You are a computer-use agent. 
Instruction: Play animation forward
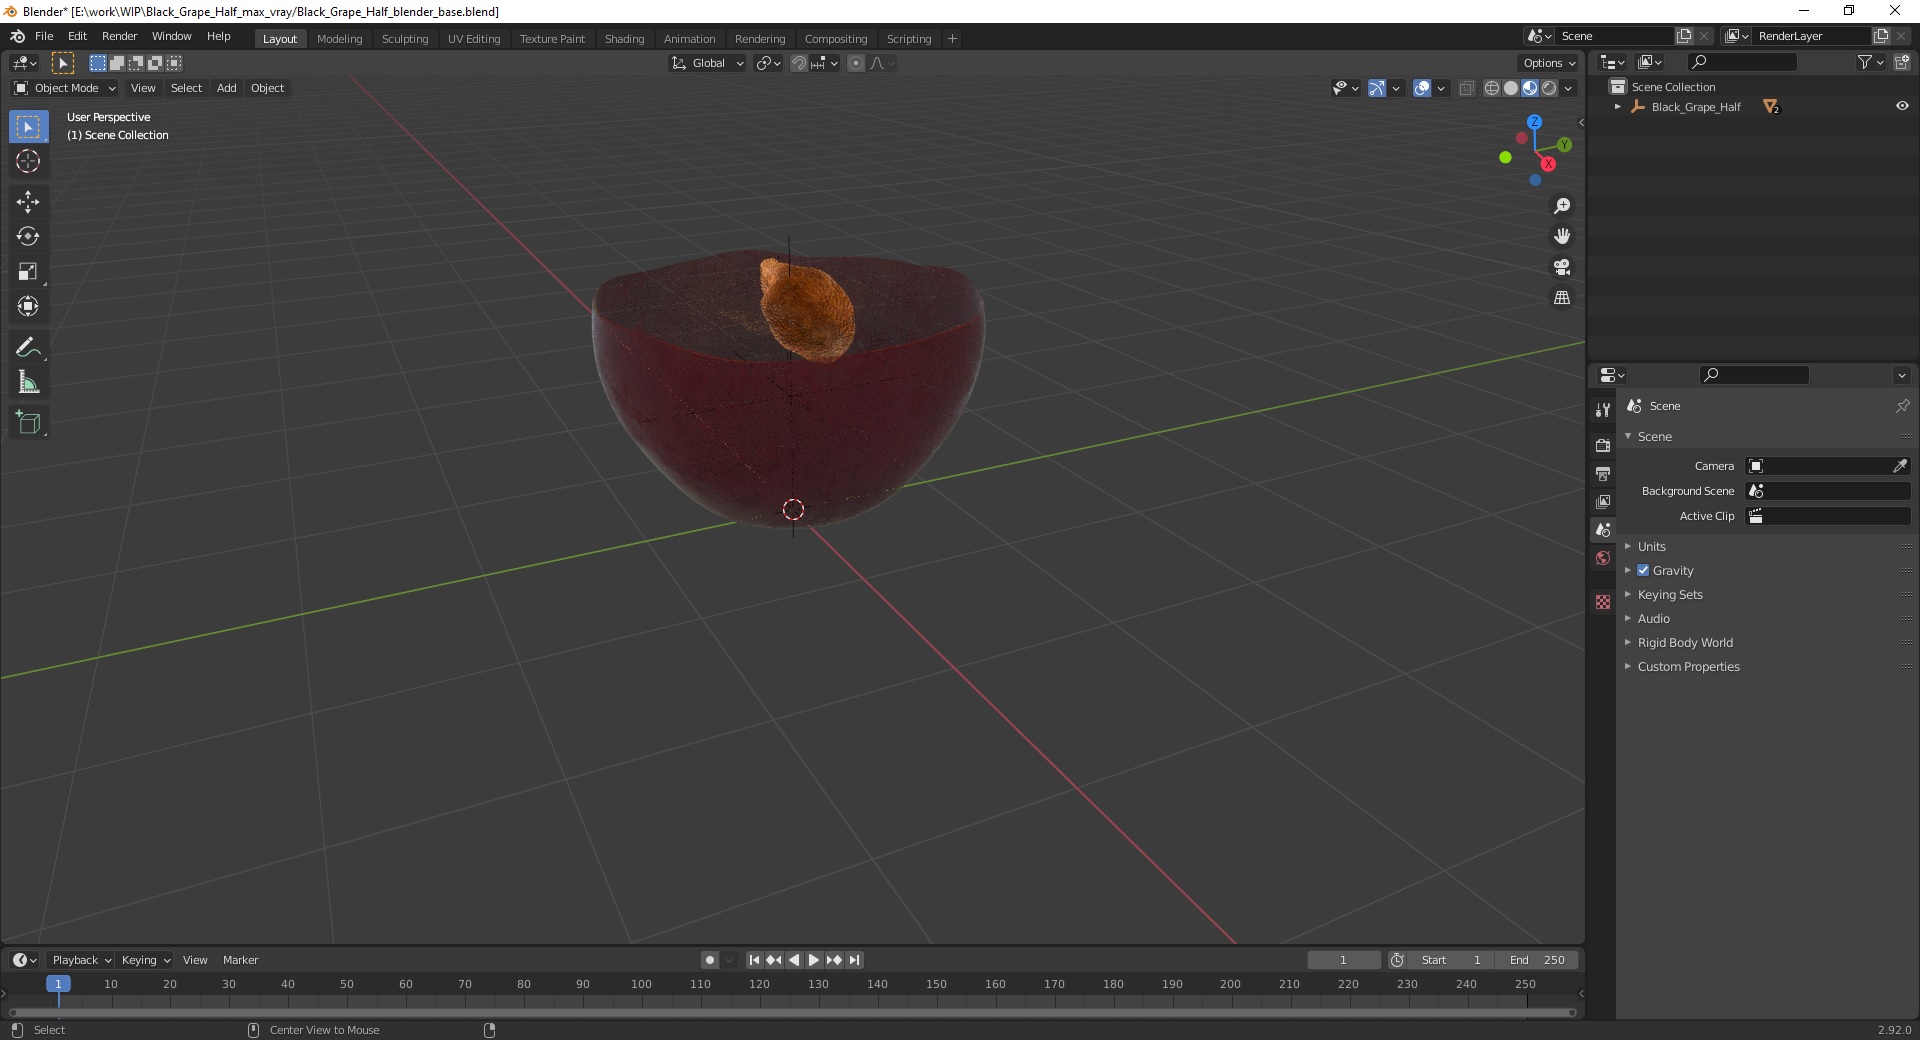[814, 960]
